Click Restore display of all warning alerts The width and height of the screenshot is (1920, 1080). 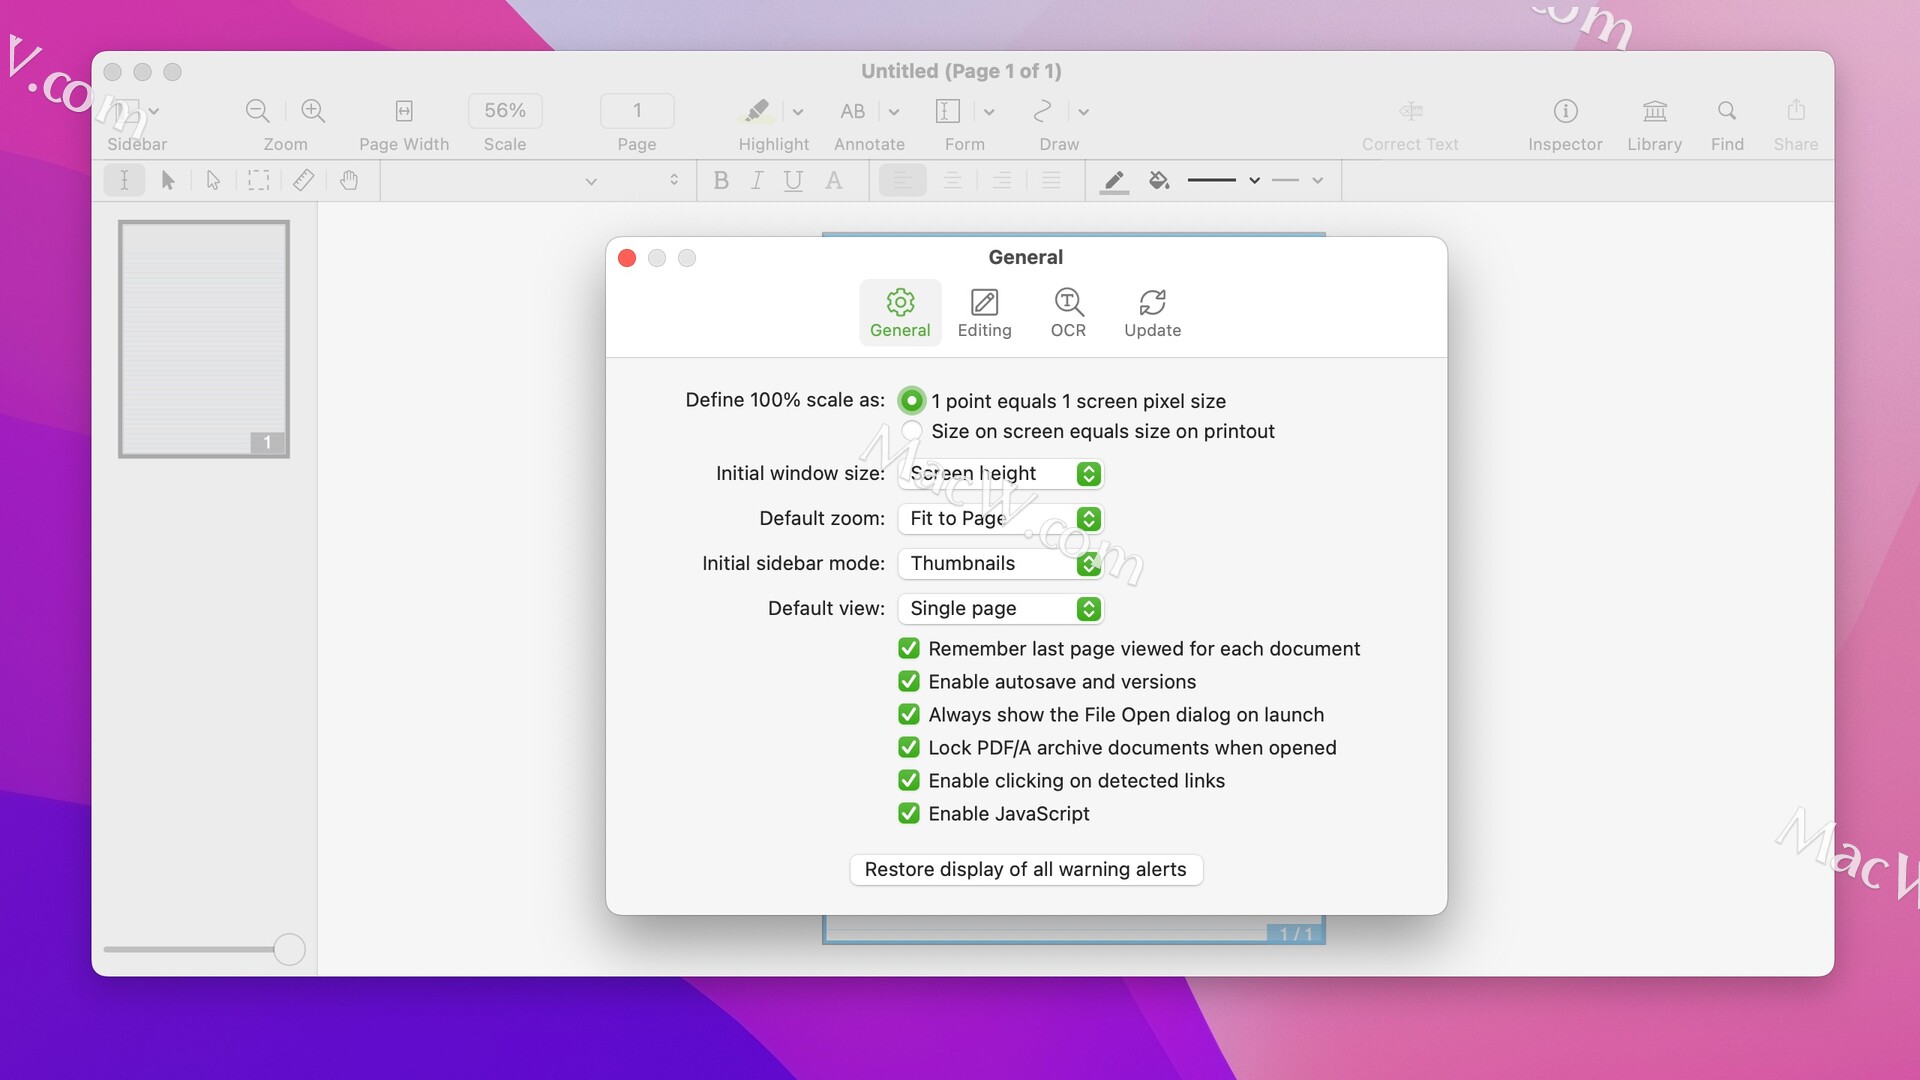(x=1026, y=869)
